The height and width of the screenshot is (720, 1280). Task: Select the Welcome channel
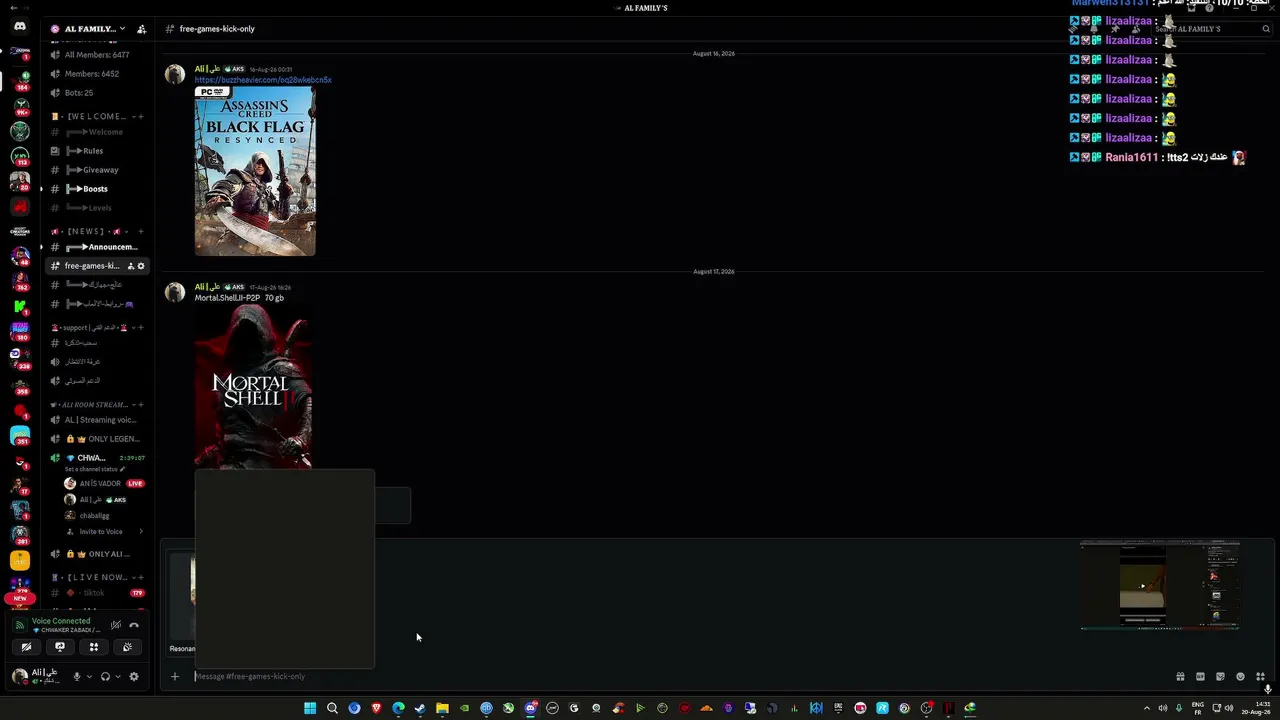click(97, 132)
